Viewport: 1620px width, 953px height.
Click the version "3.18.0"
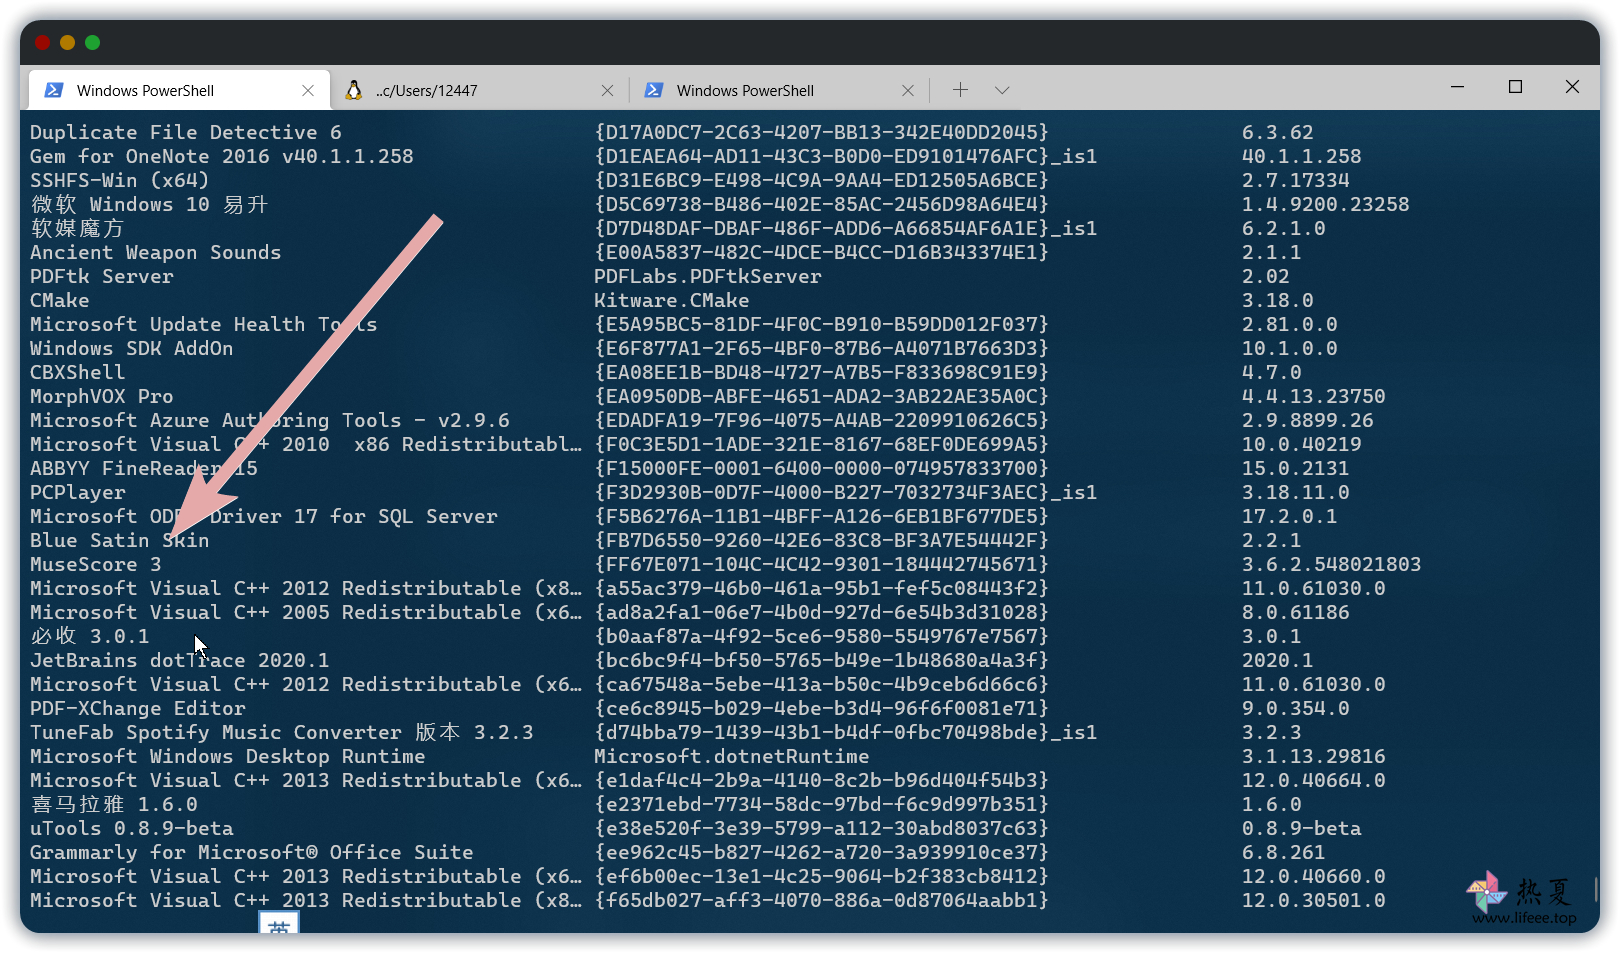(1278, 300)
